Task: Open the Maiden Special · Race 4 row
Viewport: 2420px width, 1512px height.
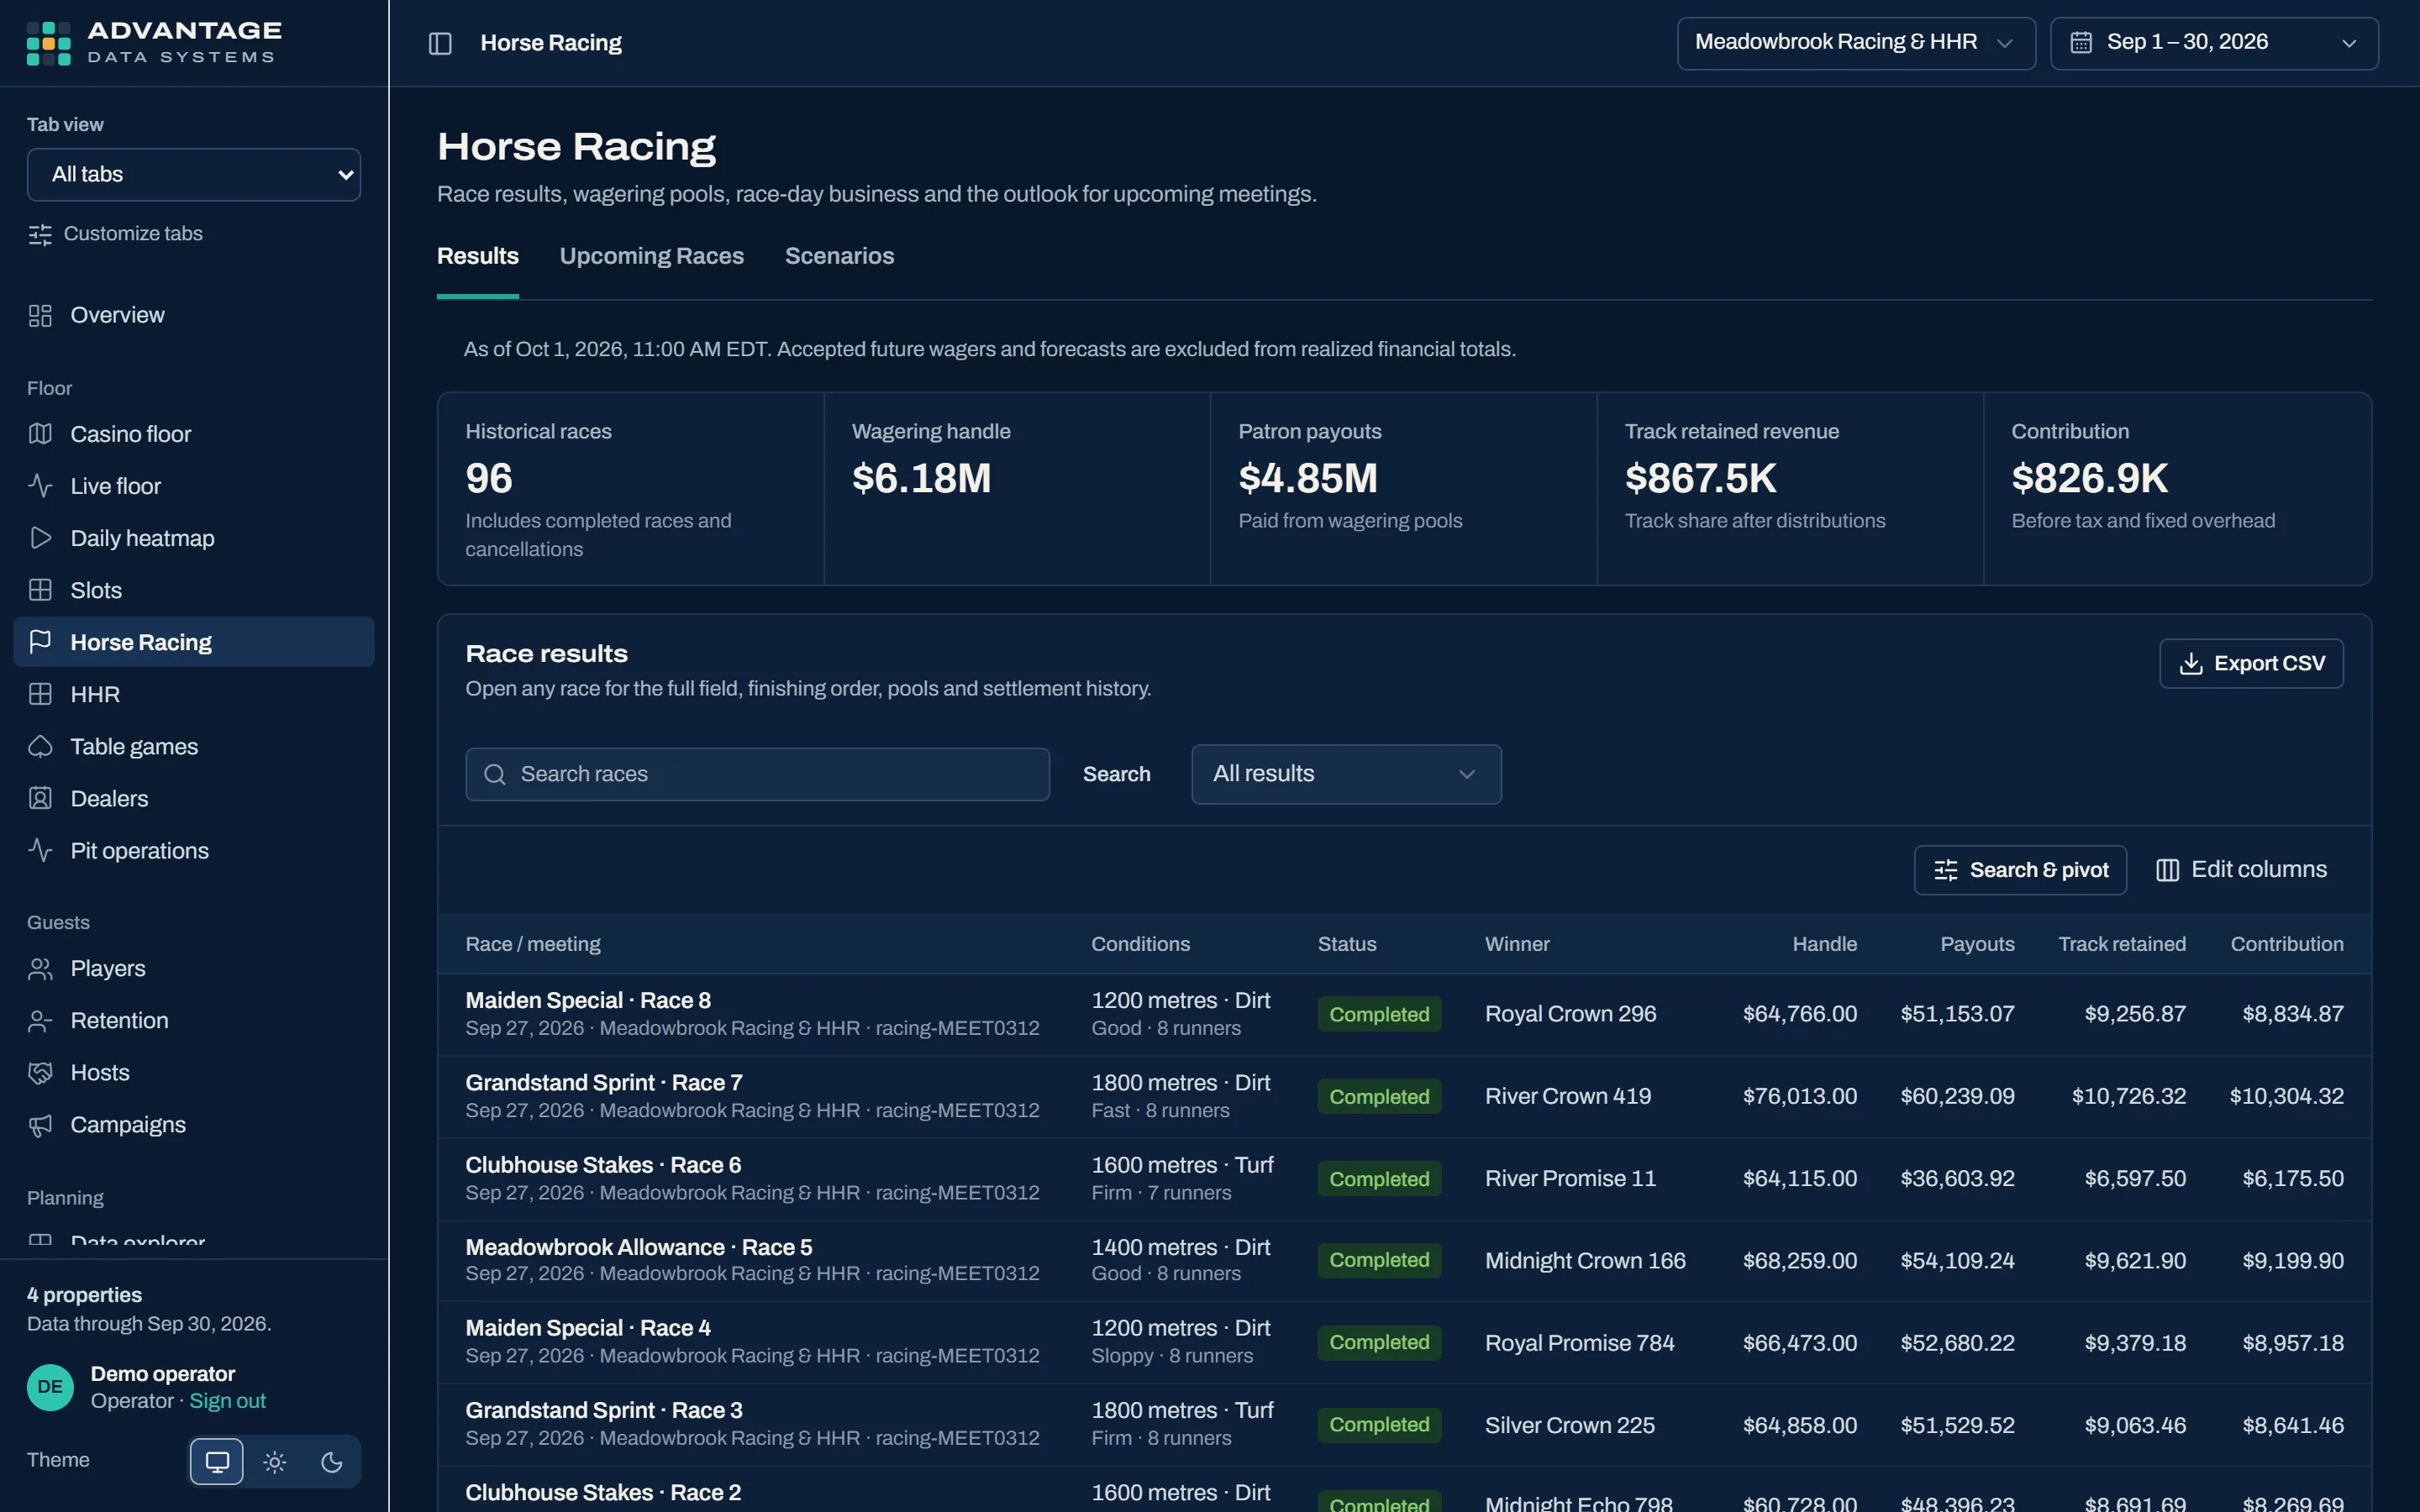Action: coord(1404,1342)
